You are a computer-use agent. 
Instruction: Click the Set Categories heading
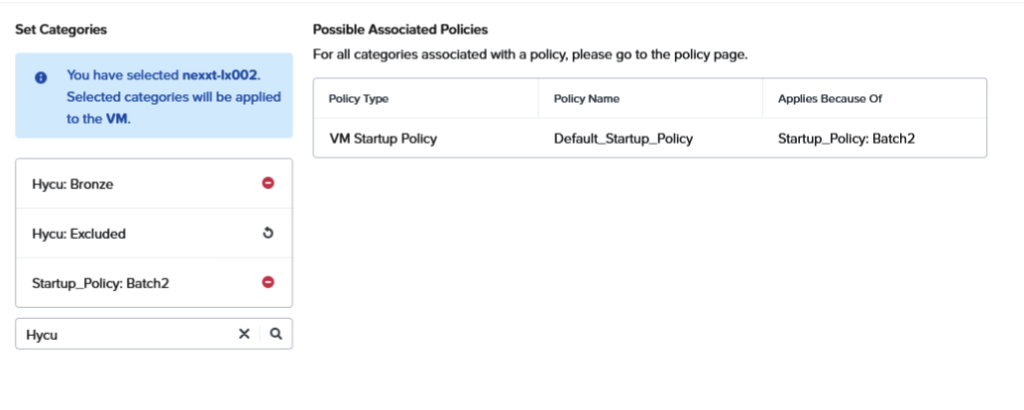(61, 30)
